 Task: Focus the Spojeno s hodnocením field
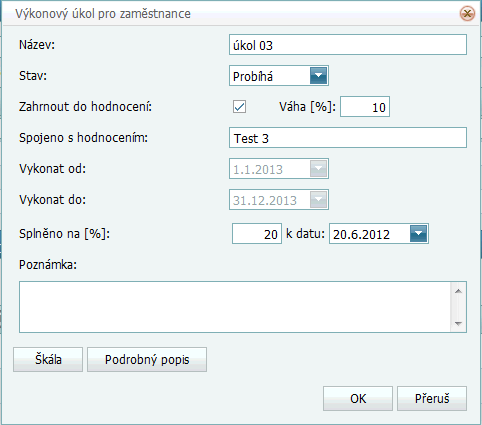pos(348,138)
